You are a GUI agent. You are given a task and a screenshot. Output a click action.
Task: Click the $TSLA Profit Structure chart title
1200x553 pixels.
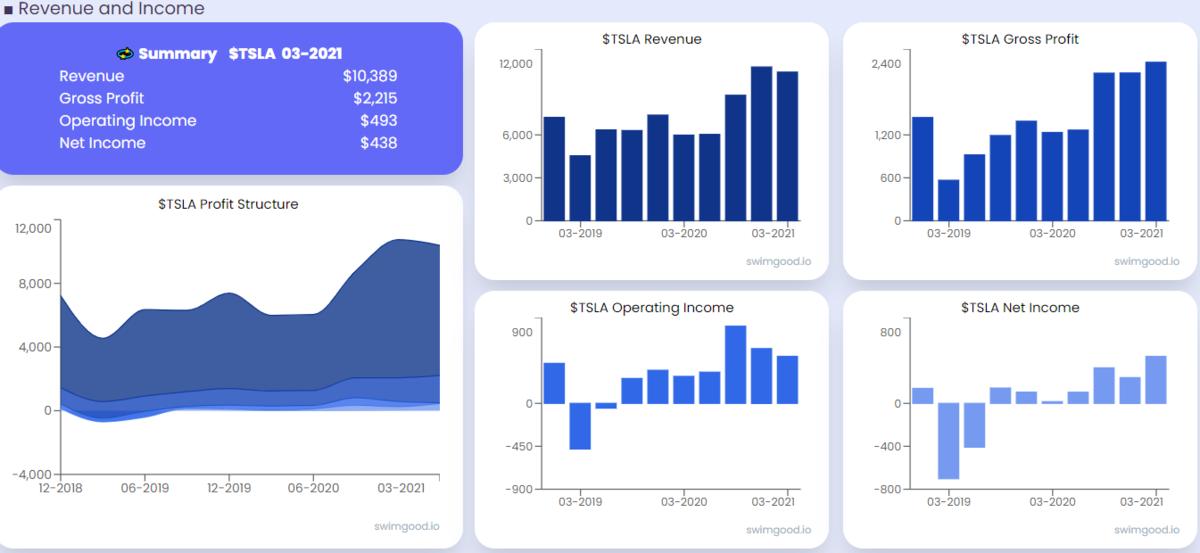228,204
